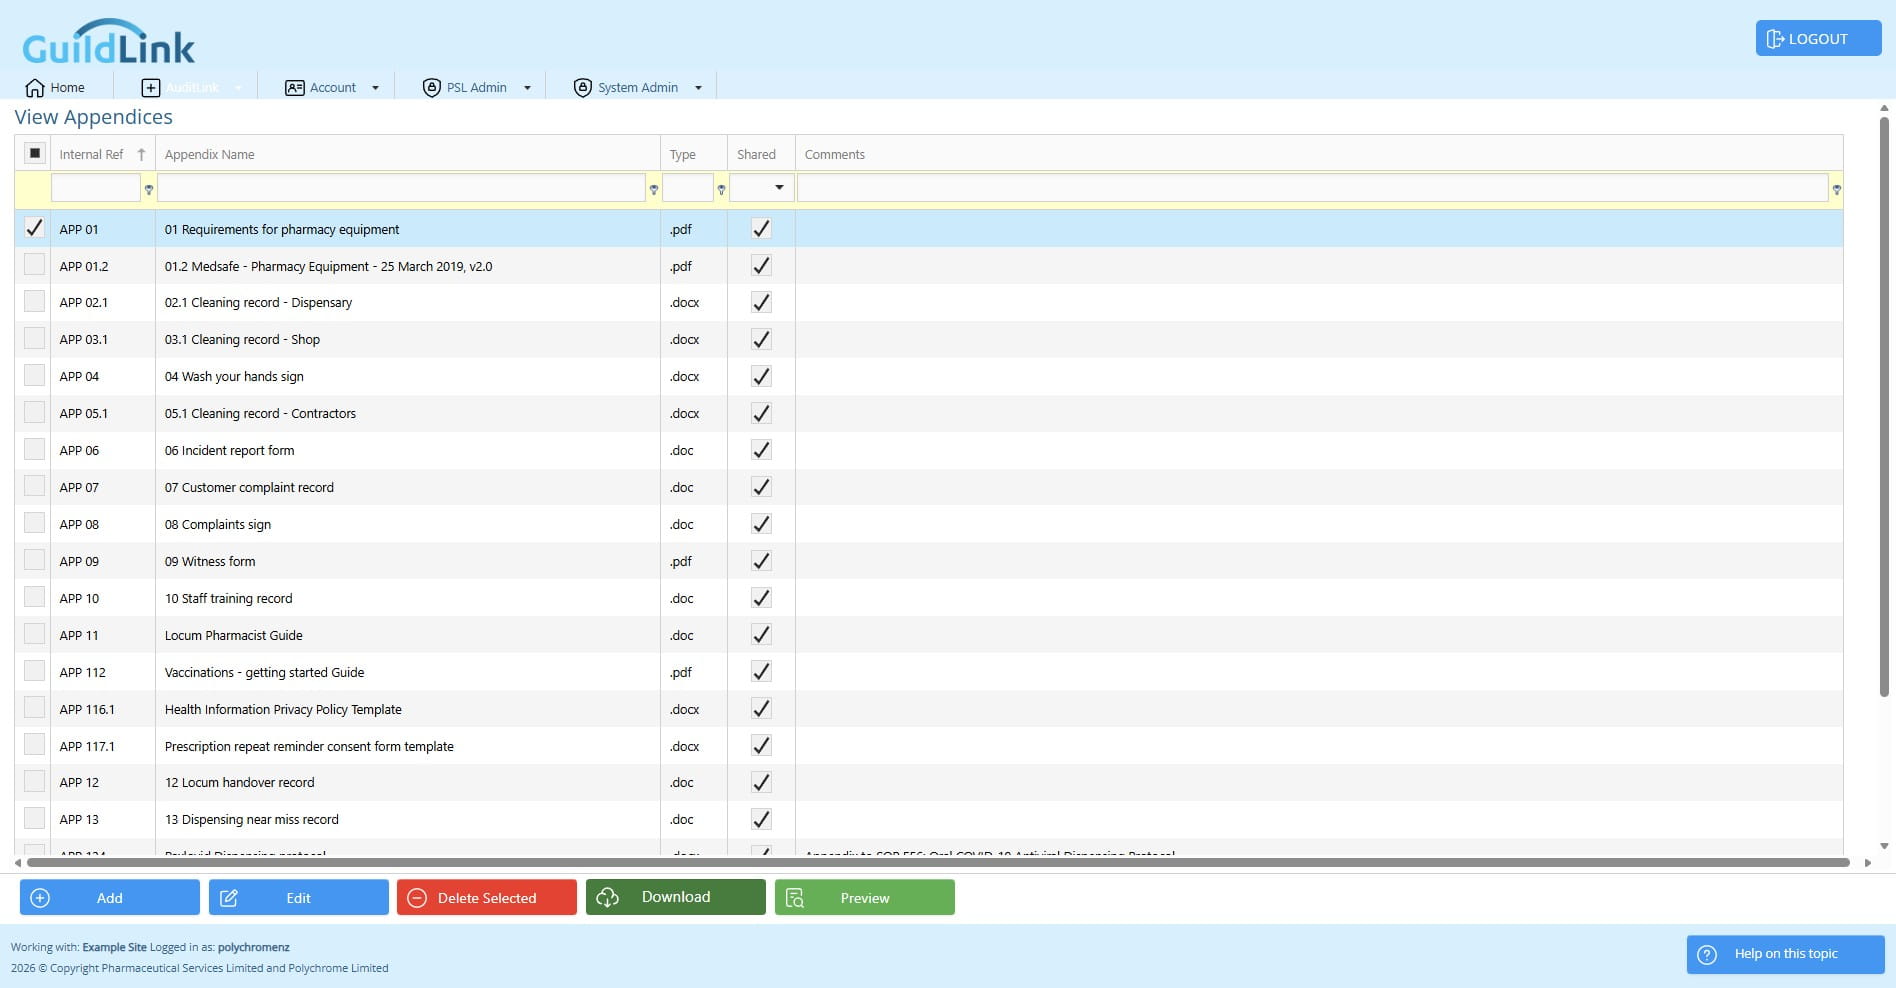Screen dimensions: 1896x988
Task: Click the Add button
Action: [x=110, y=898]
